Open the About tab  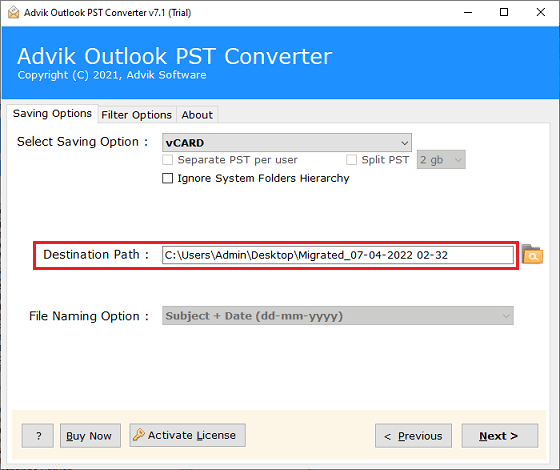click(197, 115)
